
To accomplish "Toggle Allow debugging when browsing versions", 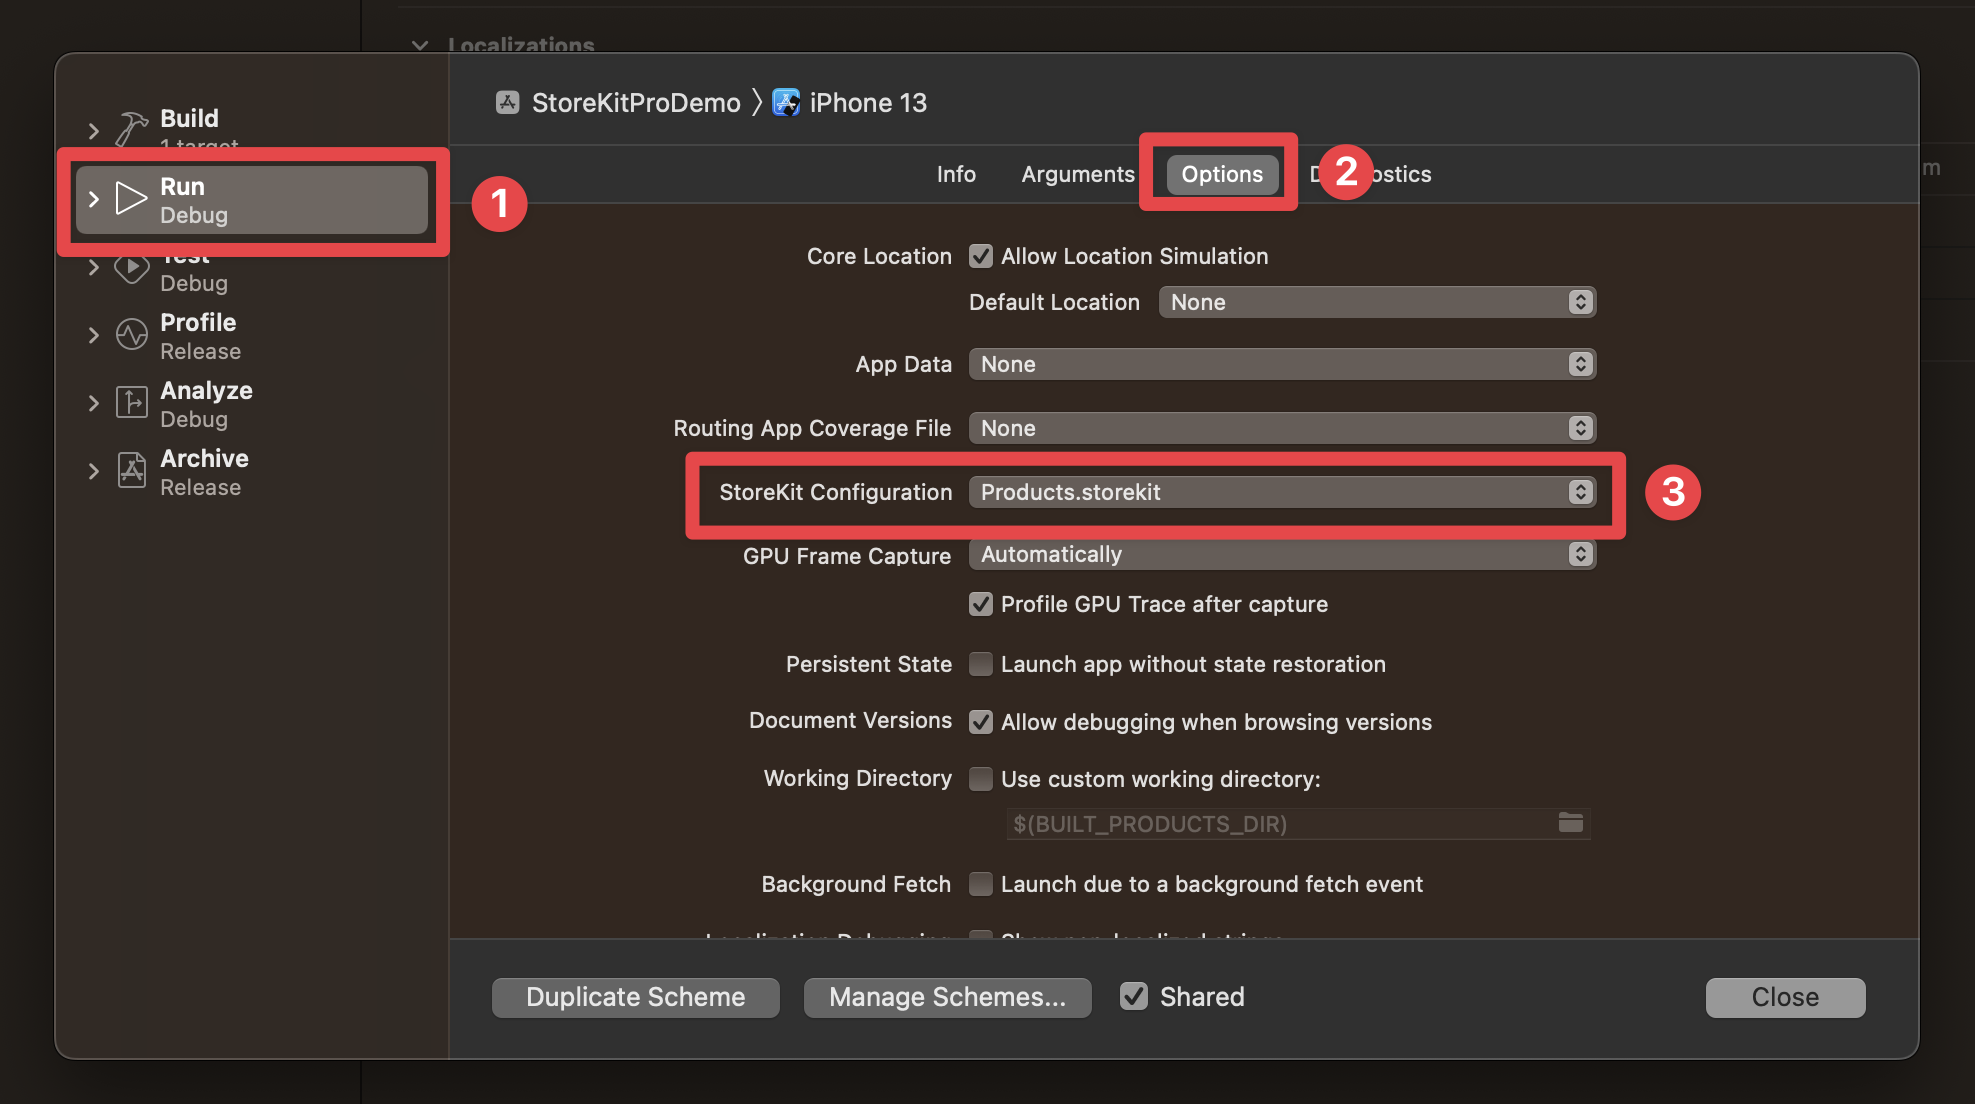I will (981, 722).
